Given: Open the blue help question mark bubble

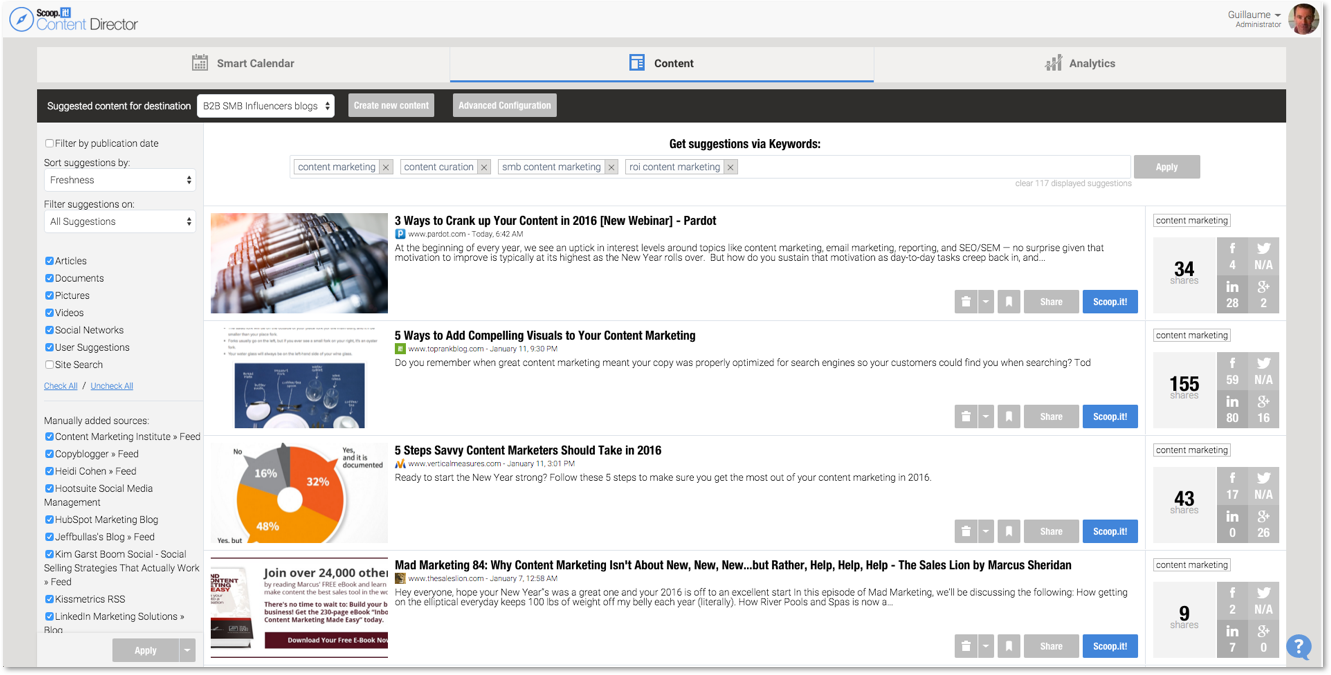Looking at the screenshot, I should (1298, 647).
